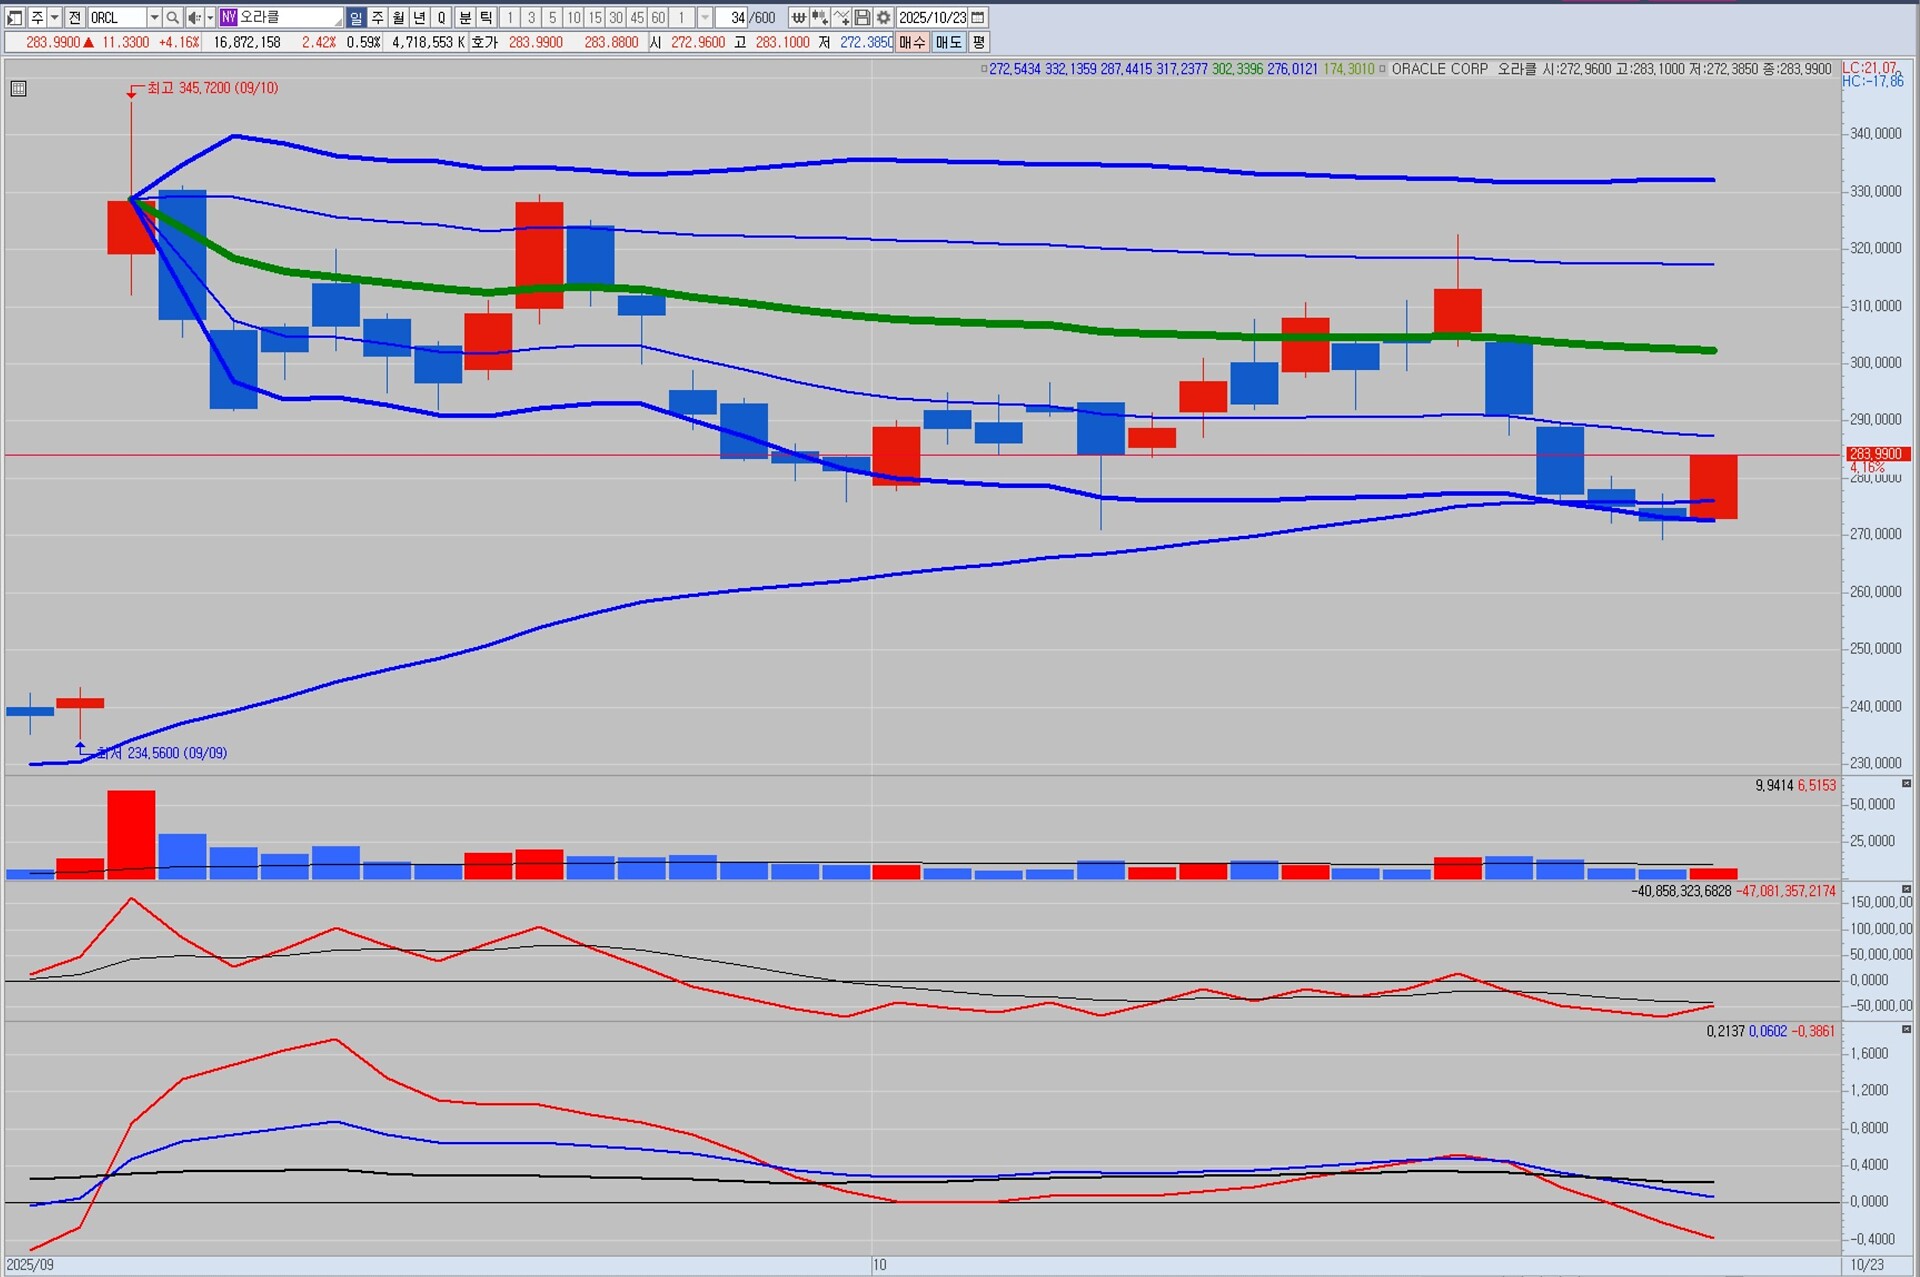Click the save chart floppy icon

[862, 17]
